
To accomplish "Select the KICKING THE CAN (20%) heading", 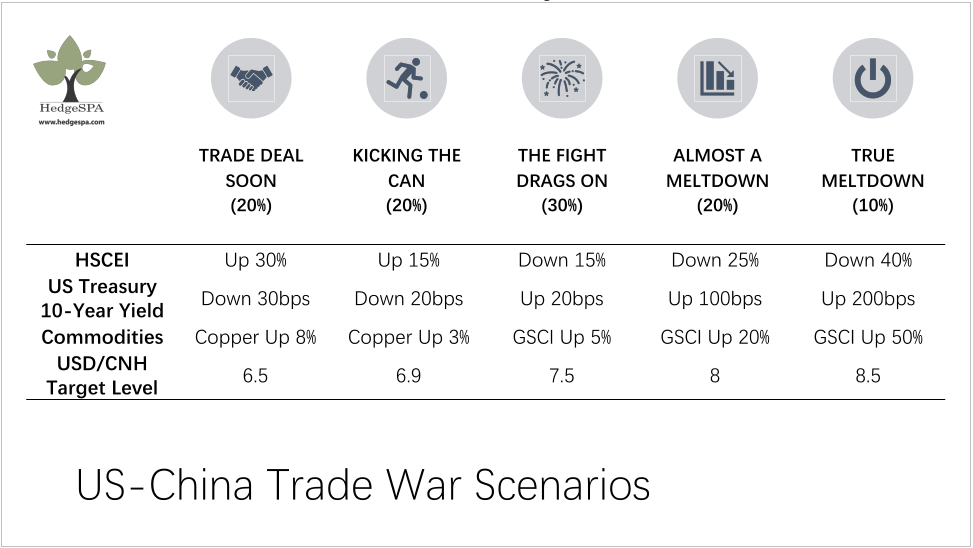I will [x=406, y=181].
